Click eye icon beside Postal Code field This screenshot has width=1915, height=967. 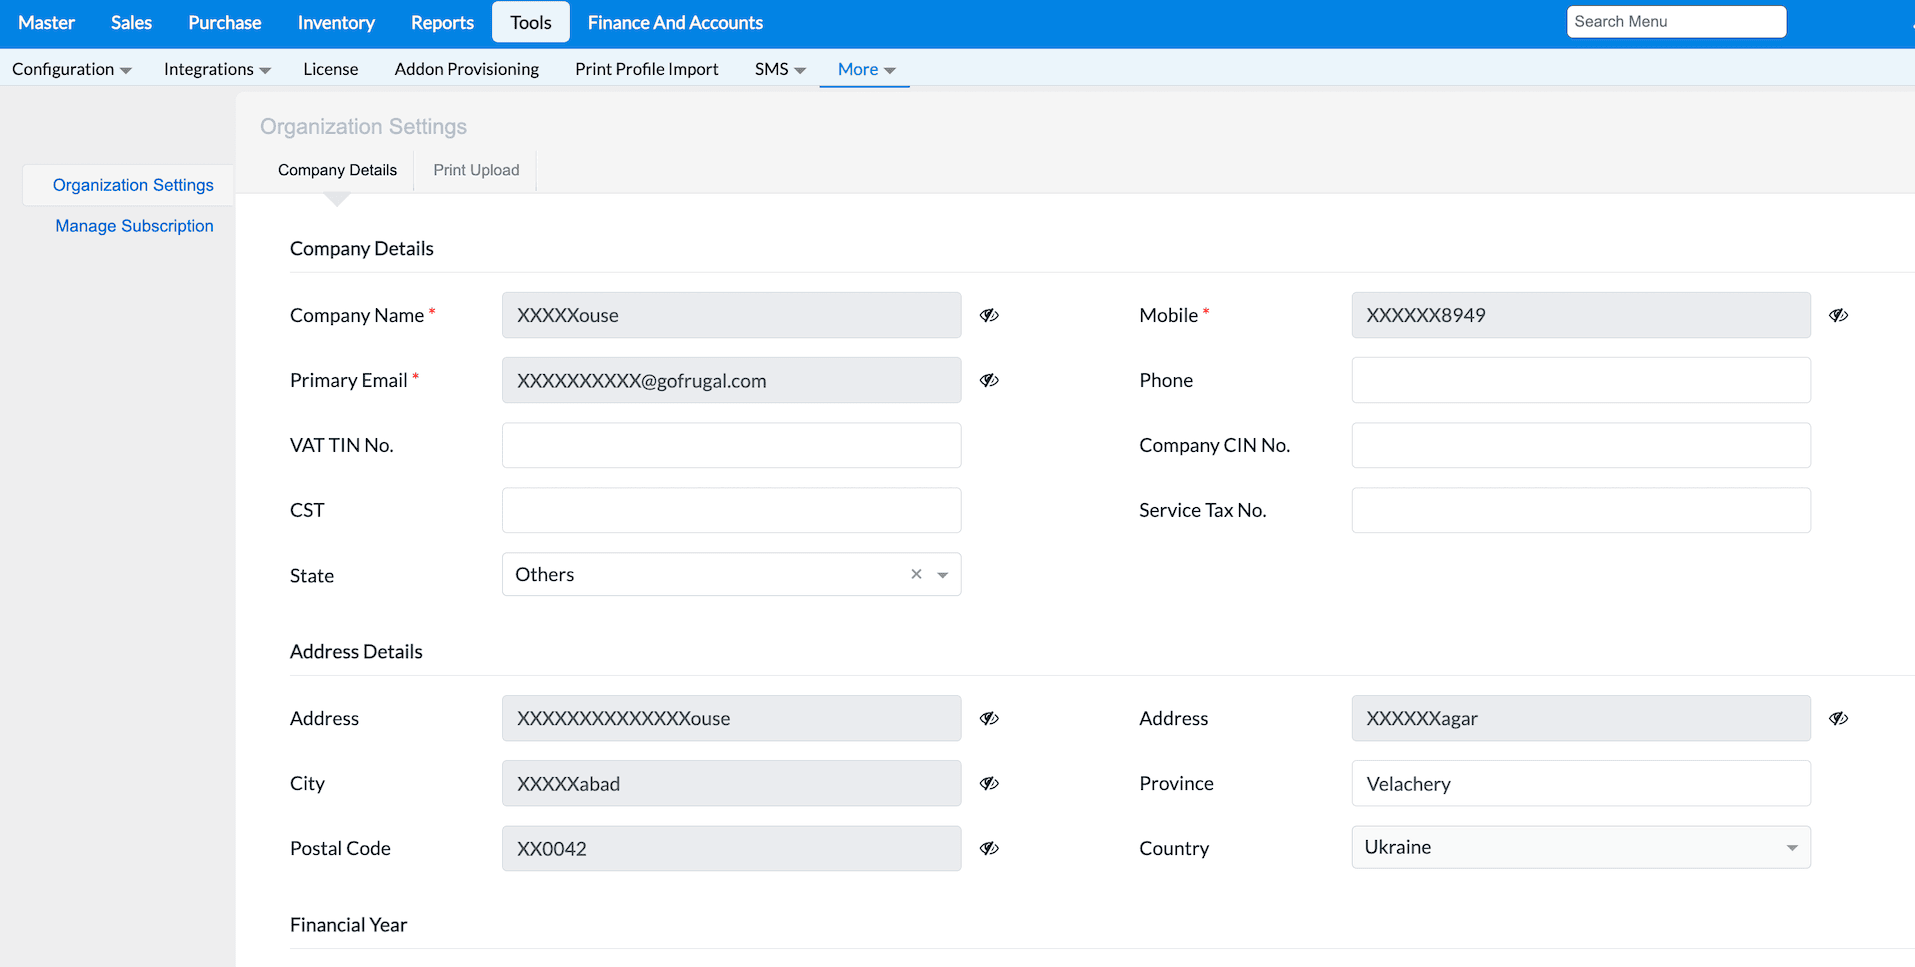(989, 848)
